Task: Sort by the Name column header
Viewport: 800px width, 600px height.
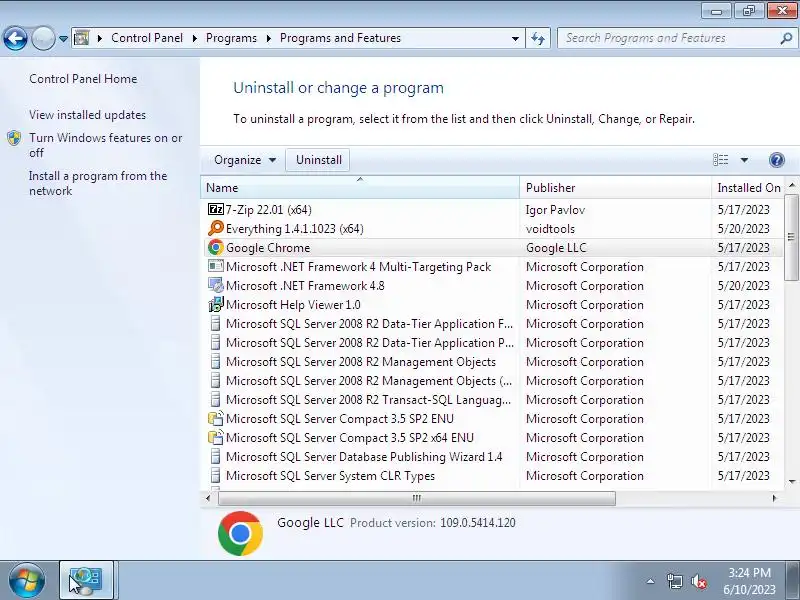Action: coord(360,188)
